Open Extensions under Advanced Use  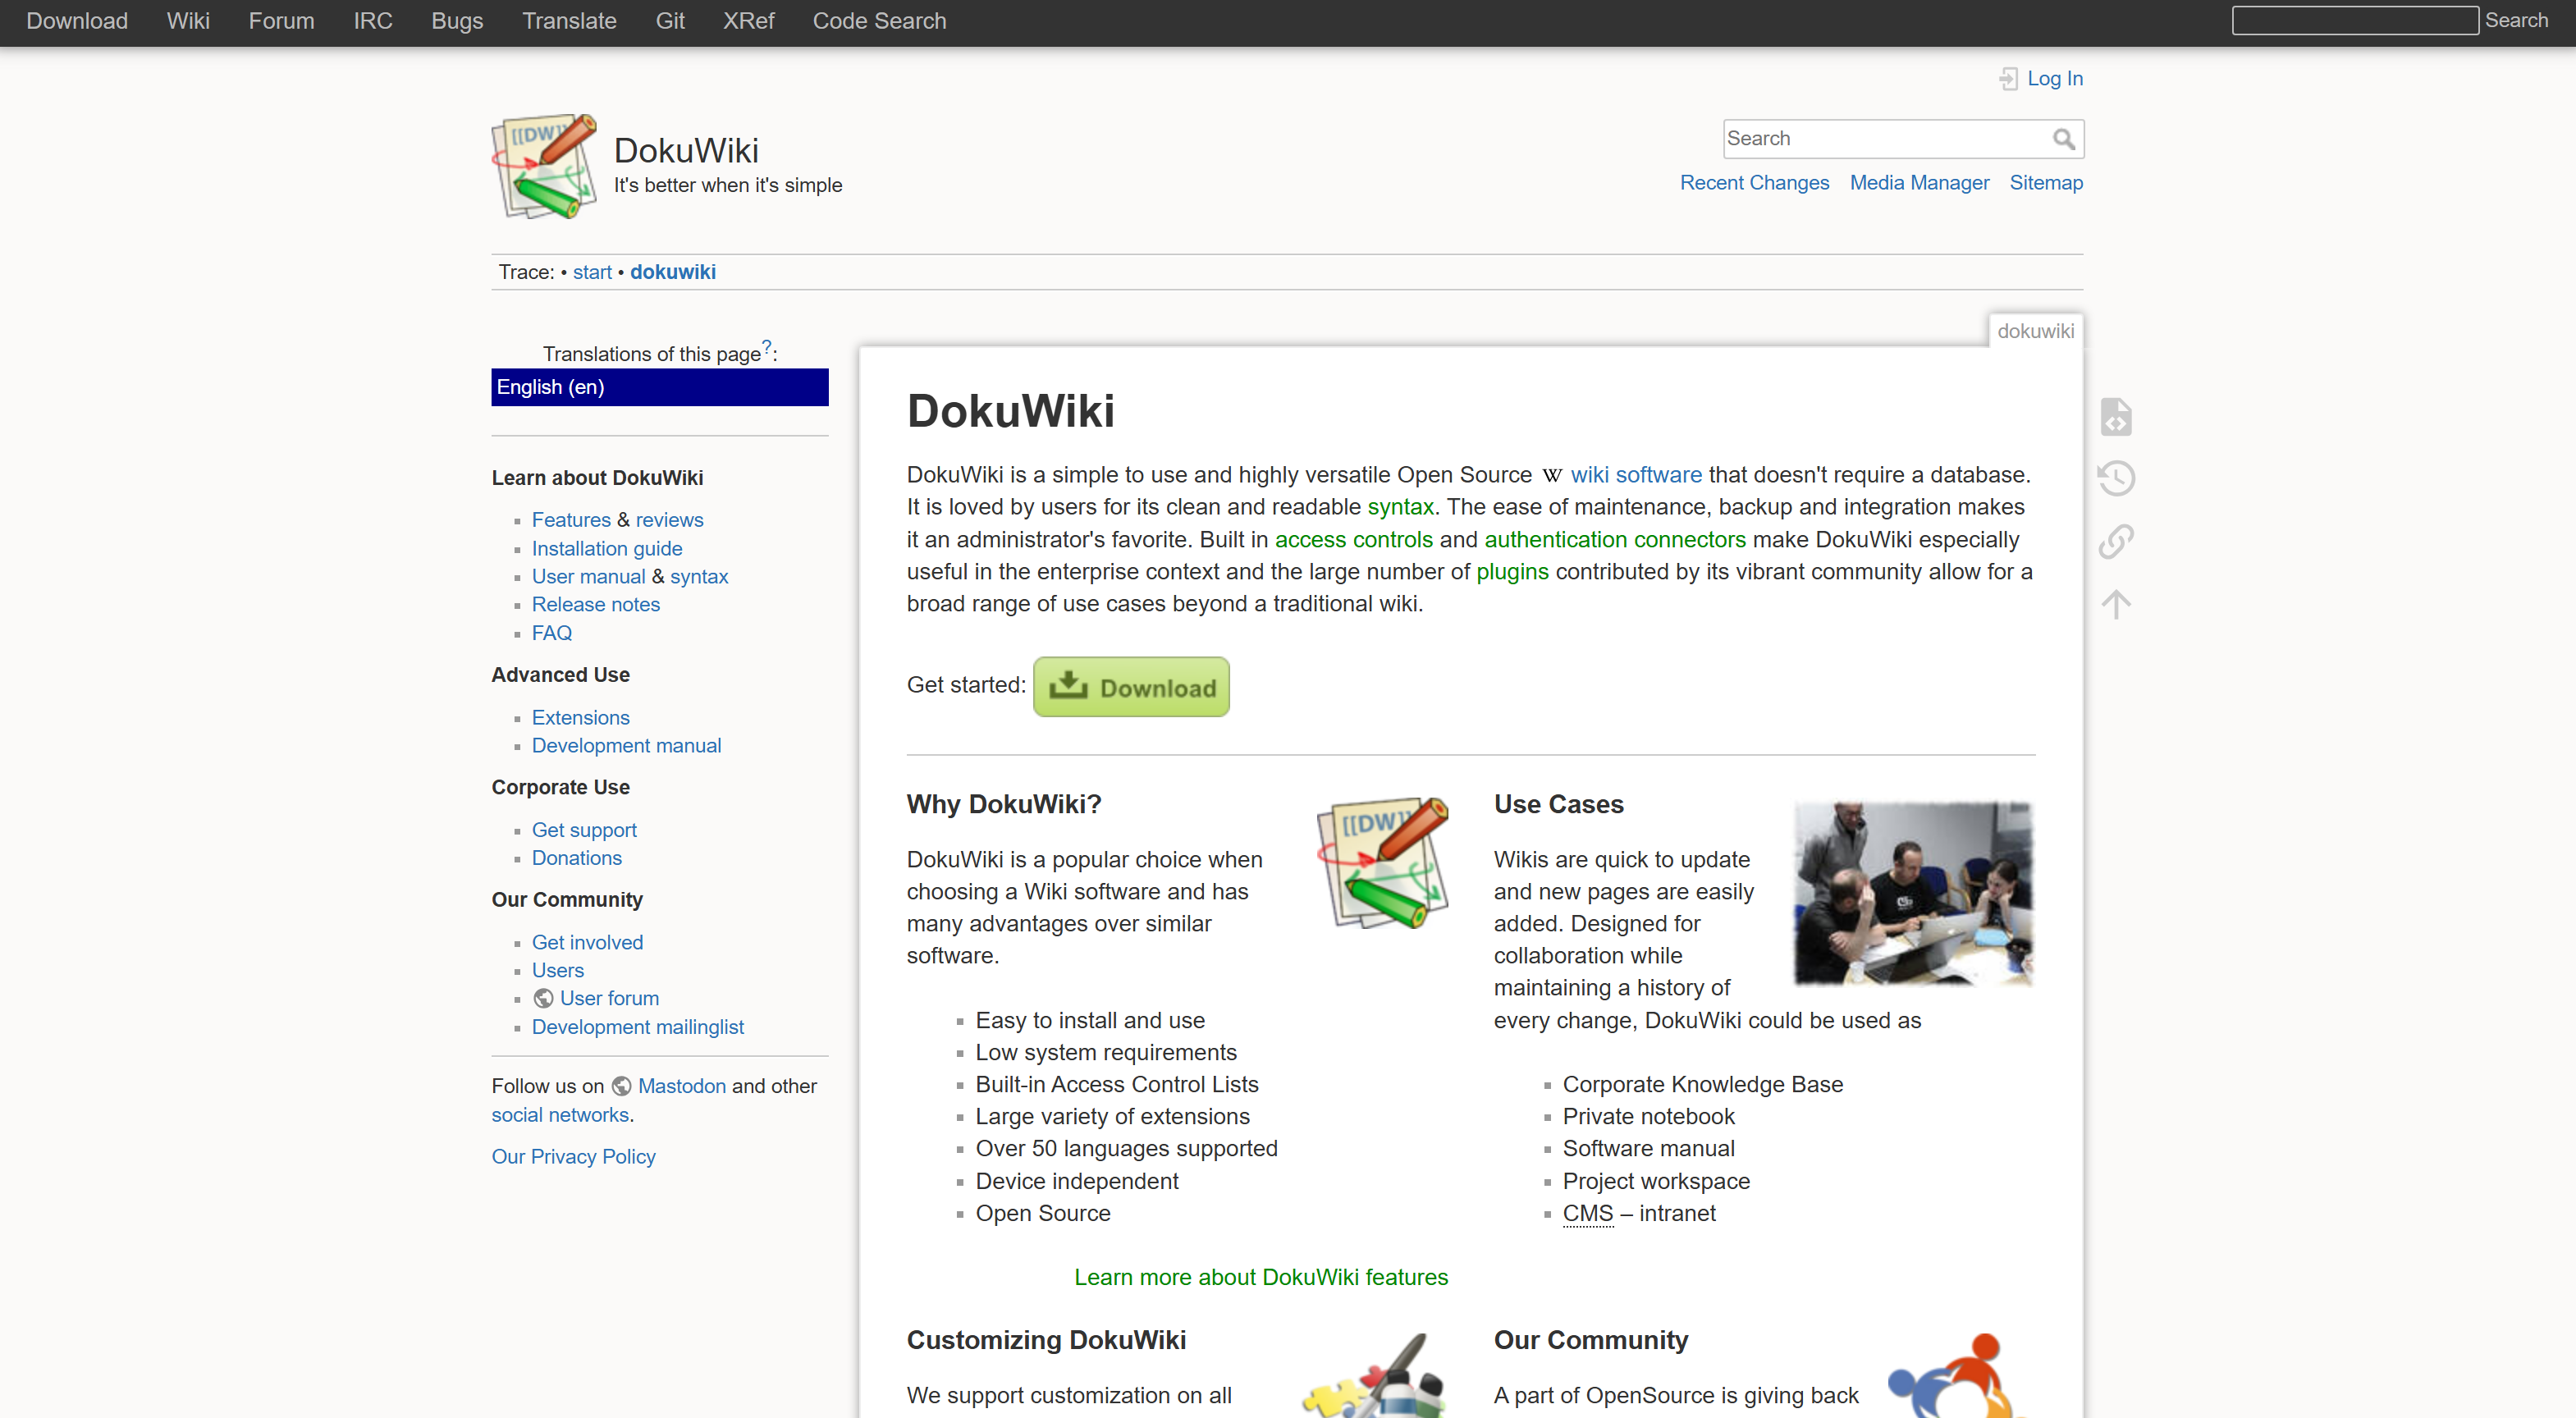(x=581, y=718)
